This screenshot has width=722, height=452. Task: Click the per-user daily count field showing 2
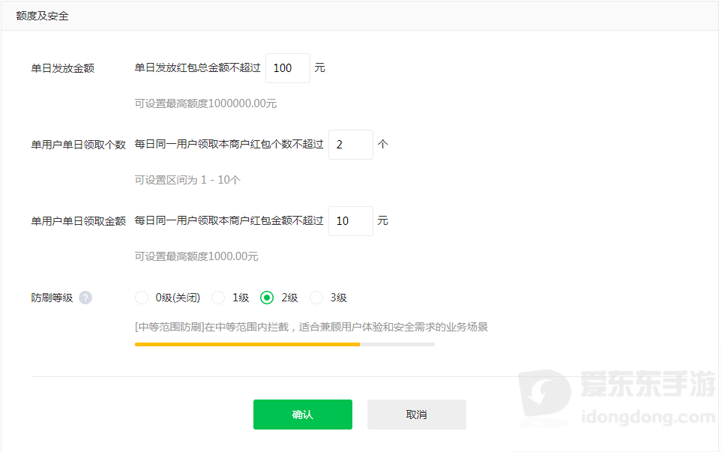tap(351, 145)
